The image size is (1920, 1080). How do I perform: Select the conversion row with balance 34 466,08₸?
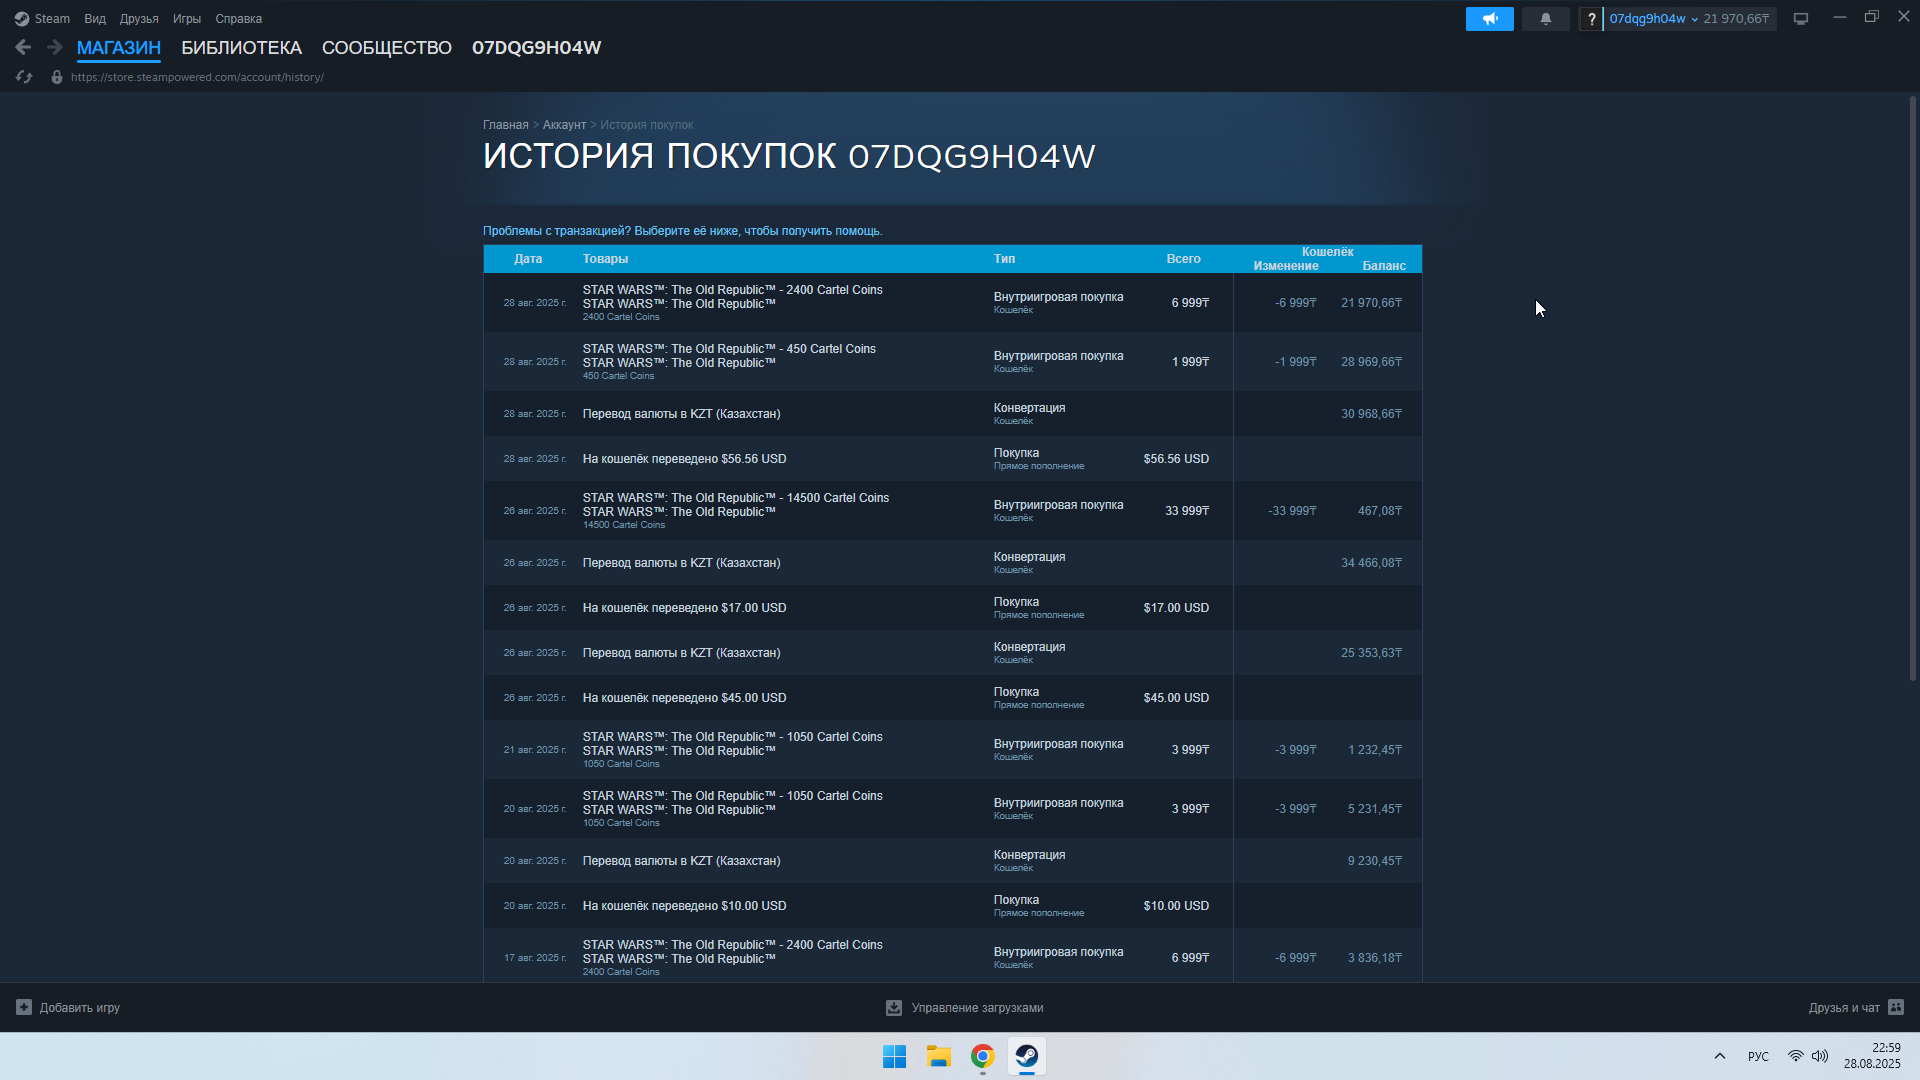952,562
